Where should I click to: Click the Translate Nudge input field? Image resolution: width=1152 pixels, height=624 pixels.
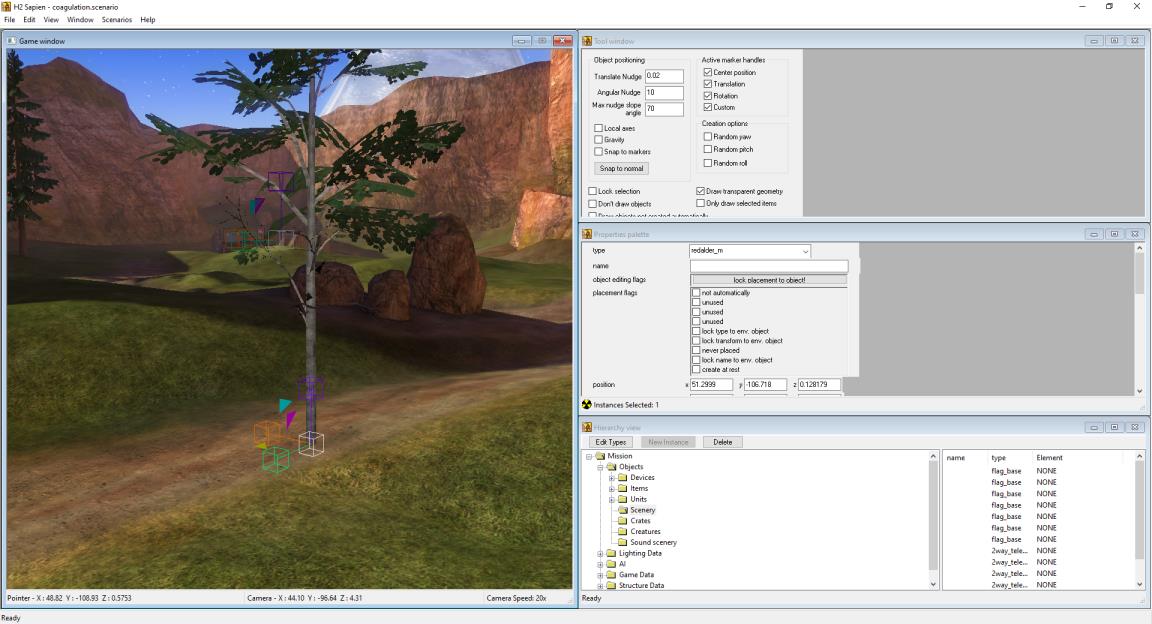[x=664, y=76]
